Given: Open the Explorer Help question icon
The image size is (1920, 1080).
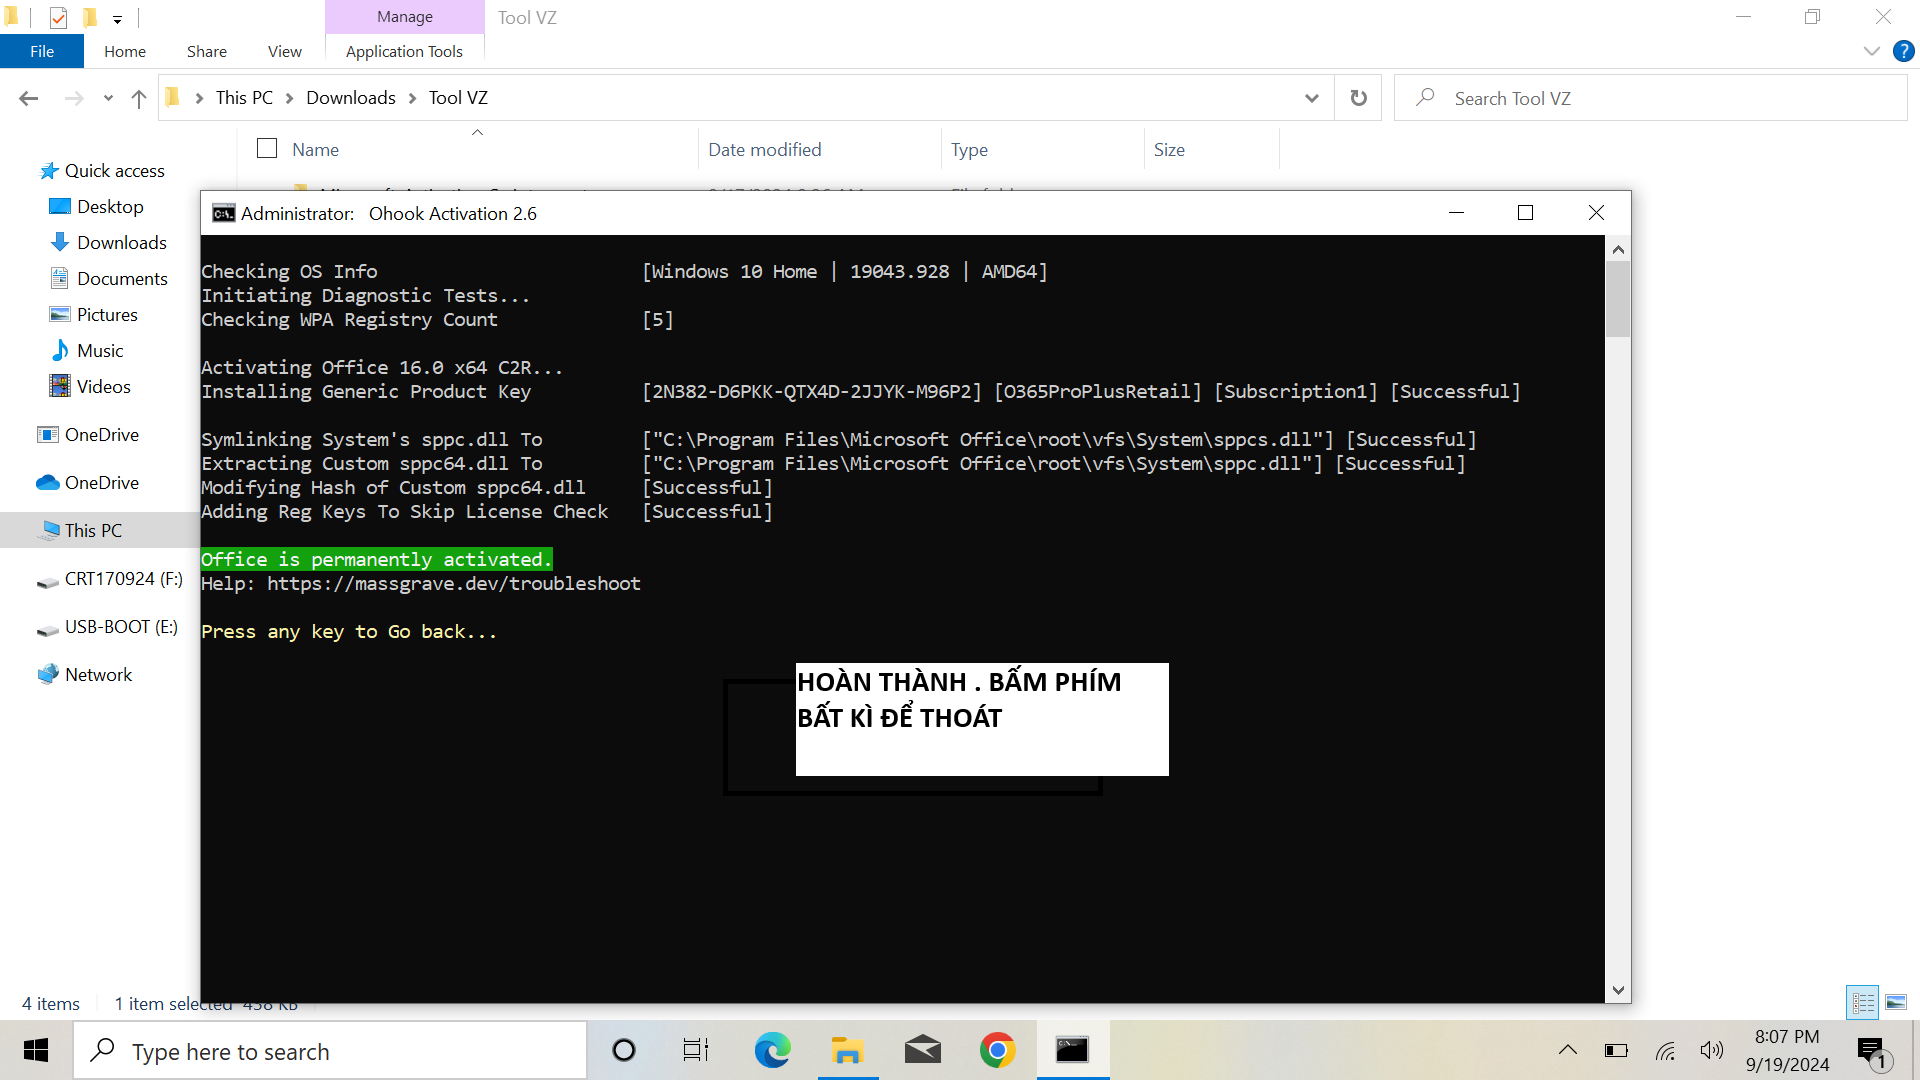Looking at the screenshot, I should pos(1903,51).
